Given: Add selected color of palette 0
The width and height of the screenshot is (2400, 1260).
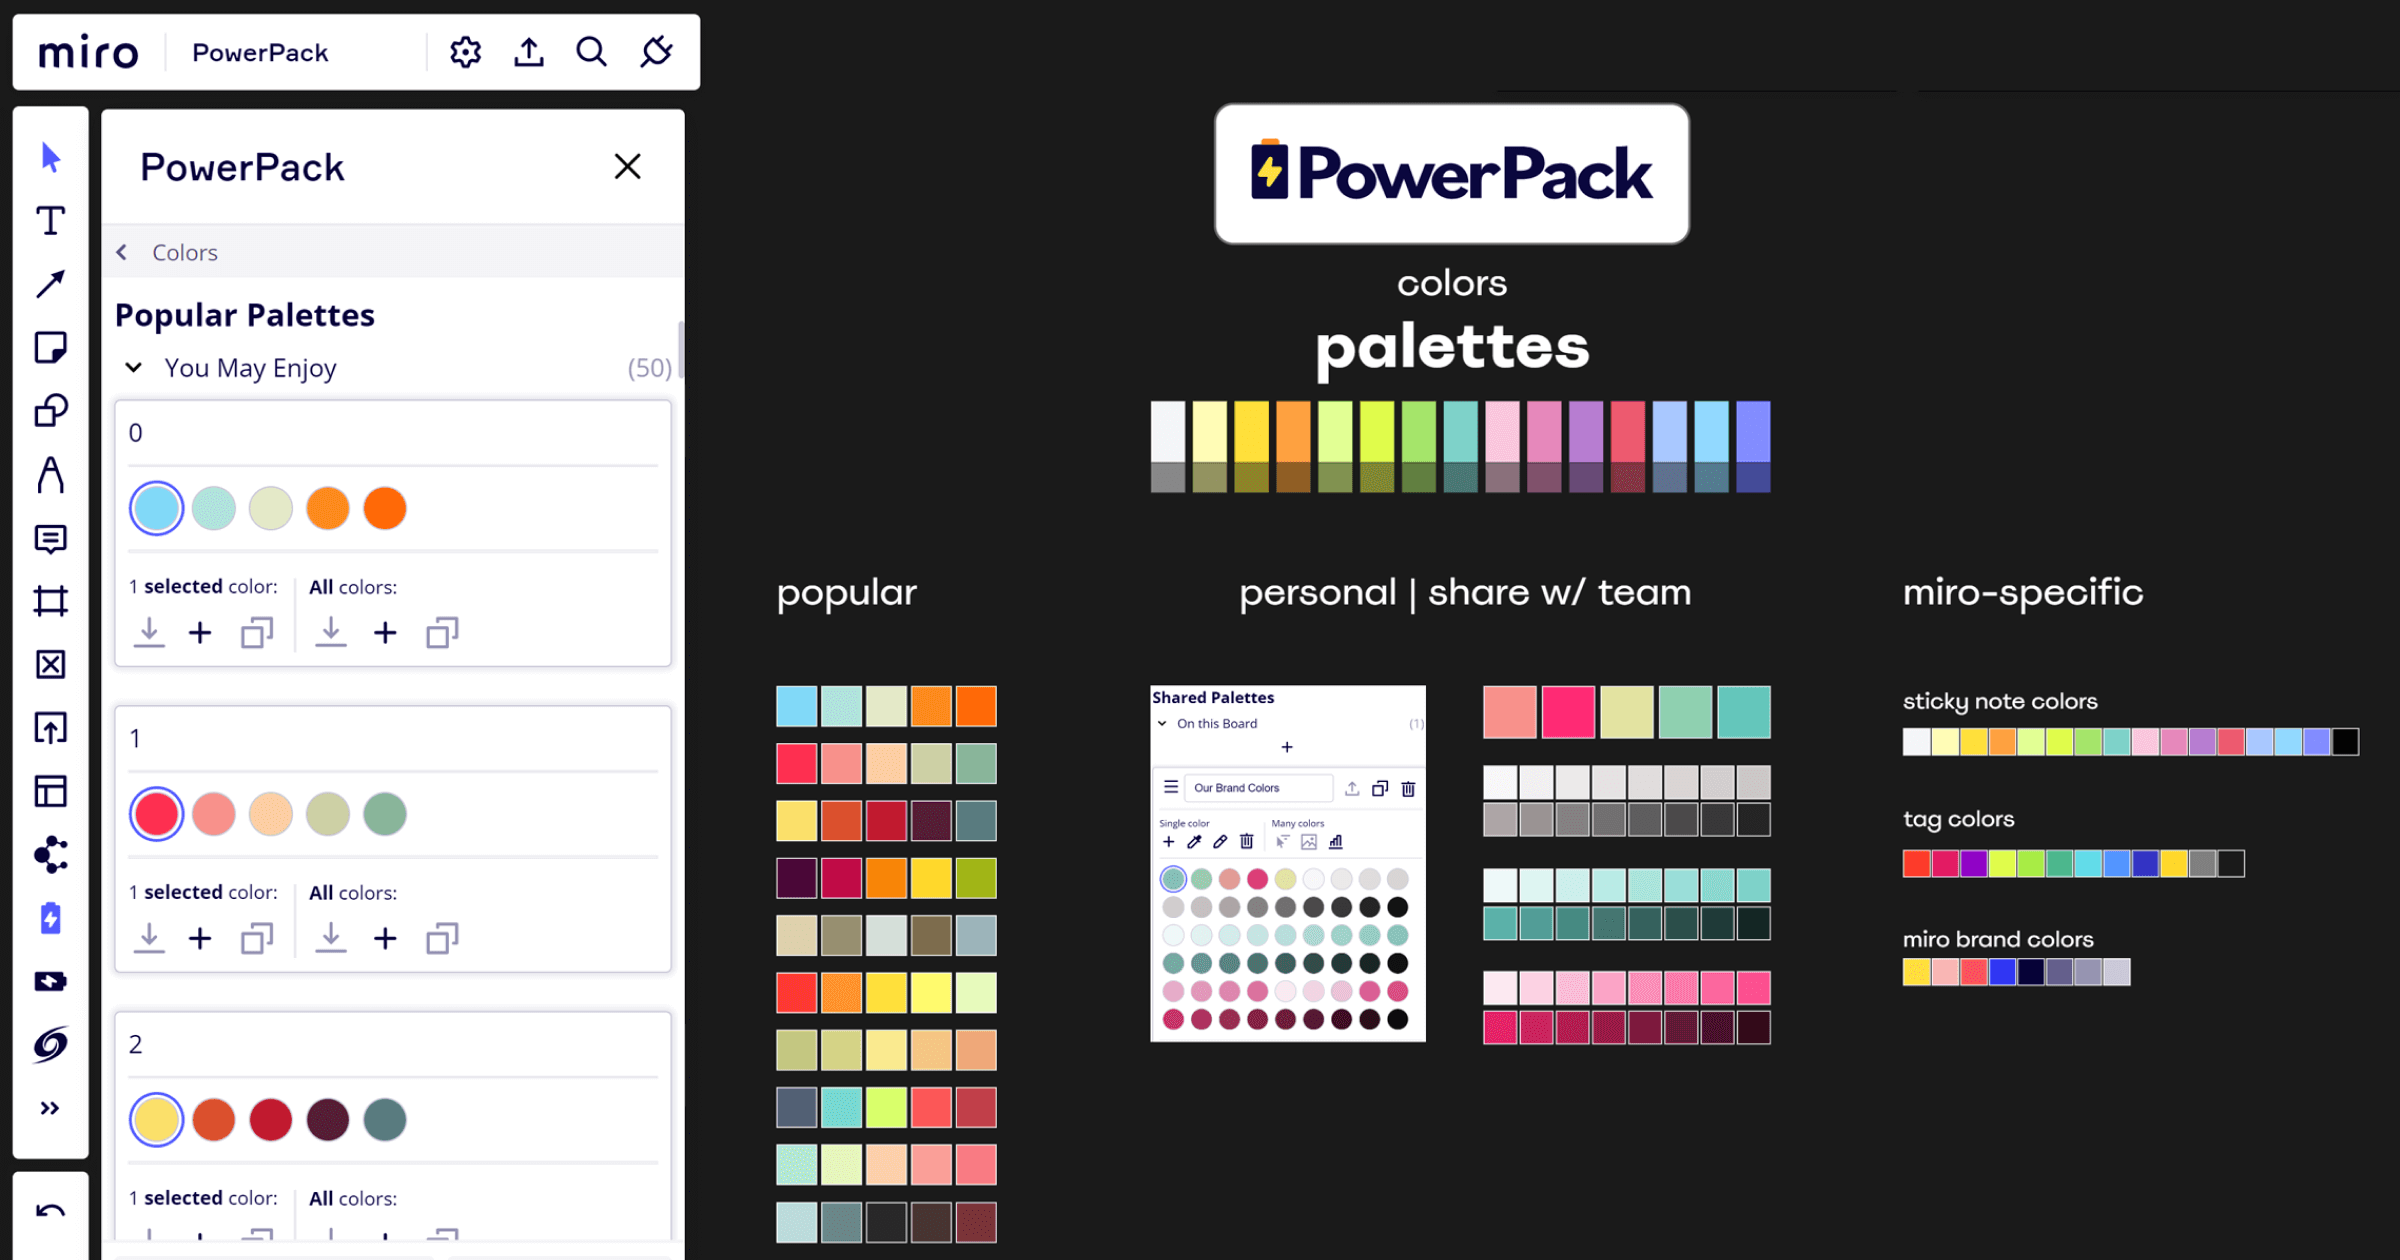Looking at the screenshot, I should point(200,632).
